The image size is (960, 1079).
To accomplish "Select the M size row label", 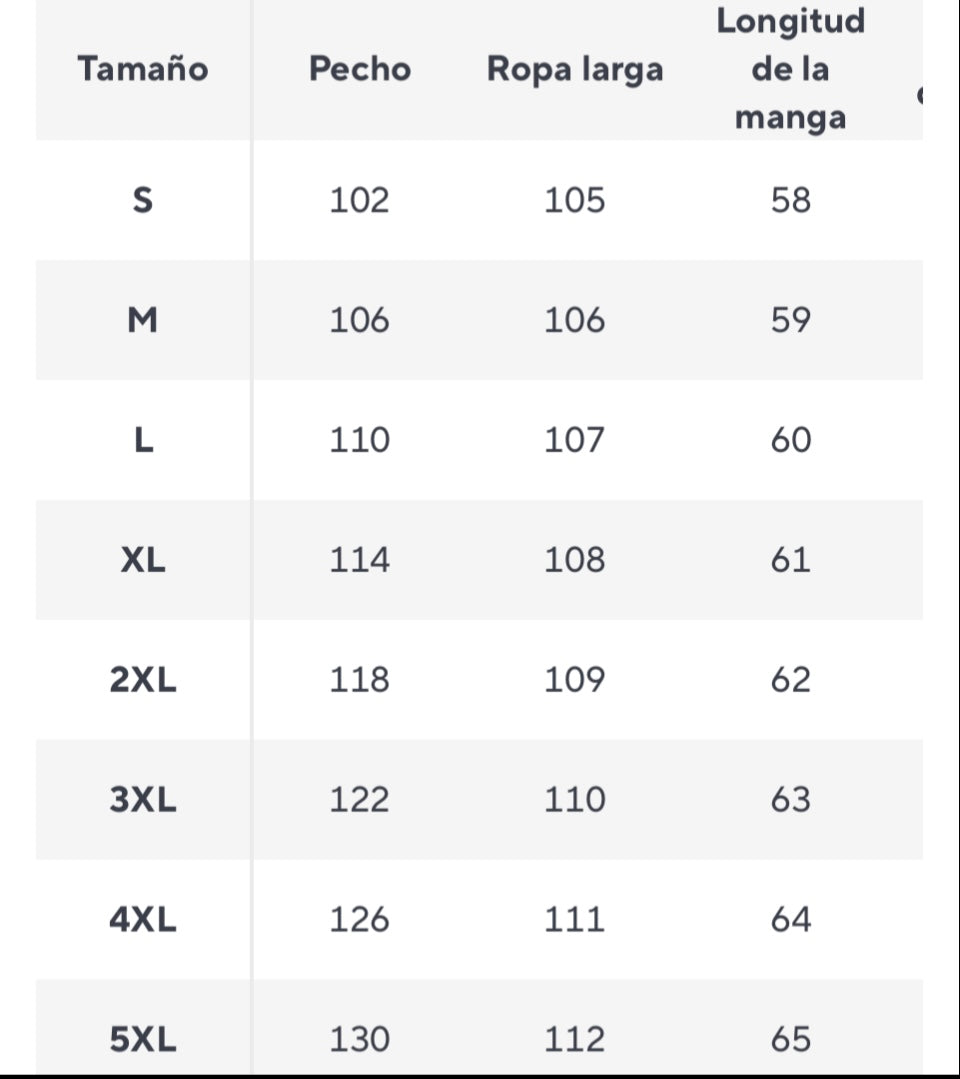I will click(143, 321).
